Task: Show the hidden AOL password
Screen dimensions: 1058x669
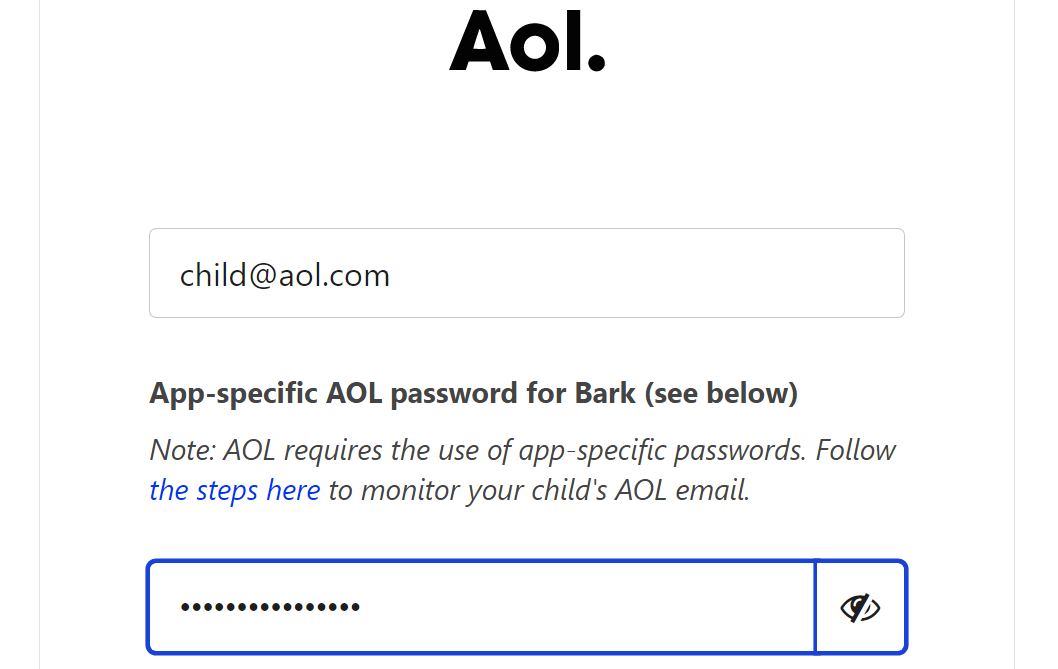Action: pyautogui.click(x=860, y=607)
